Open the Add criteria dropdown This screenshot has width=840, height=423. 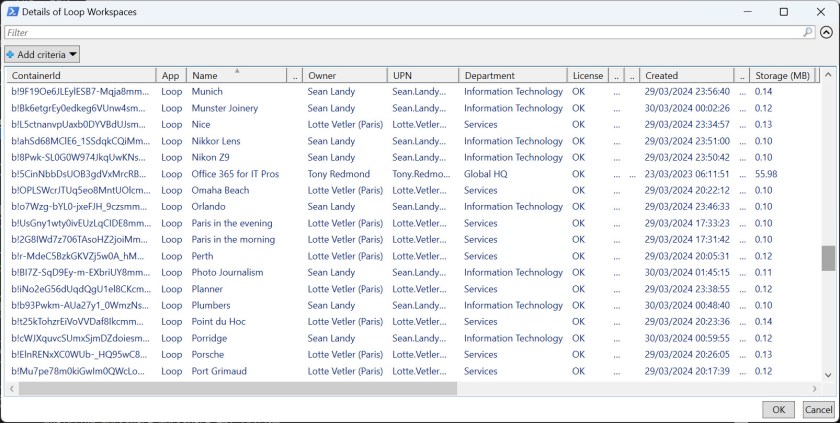pos(42,54)
